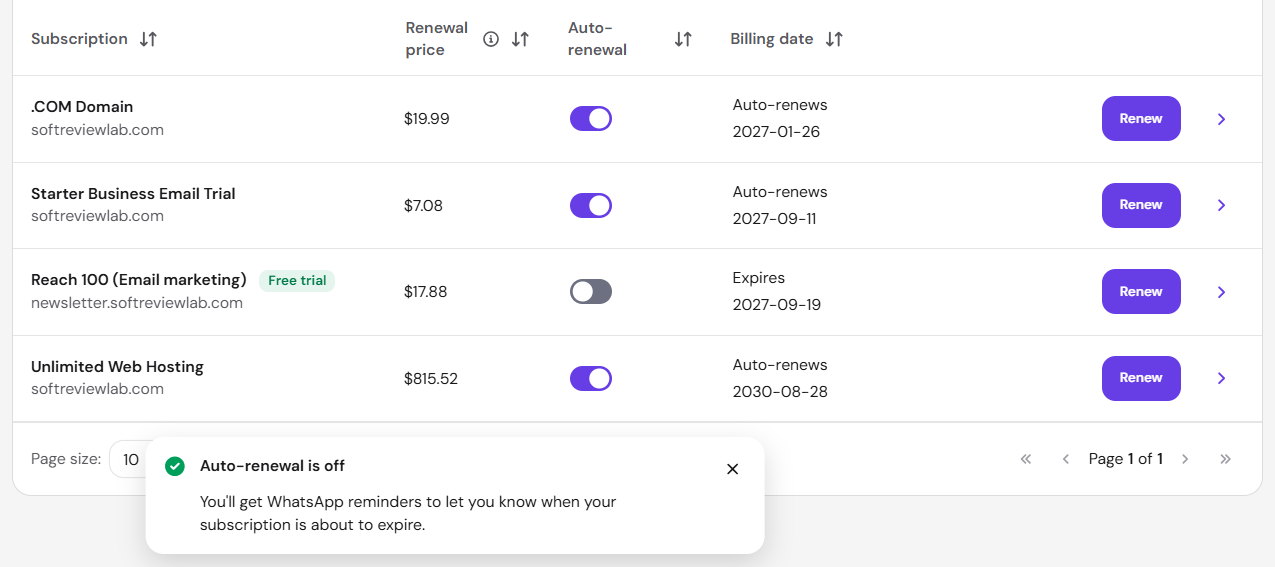The height and width of the screenshot is (567, 1275).
Task: Renew Reach 100 Email marketing
Action: click(x=1141, y=291)
